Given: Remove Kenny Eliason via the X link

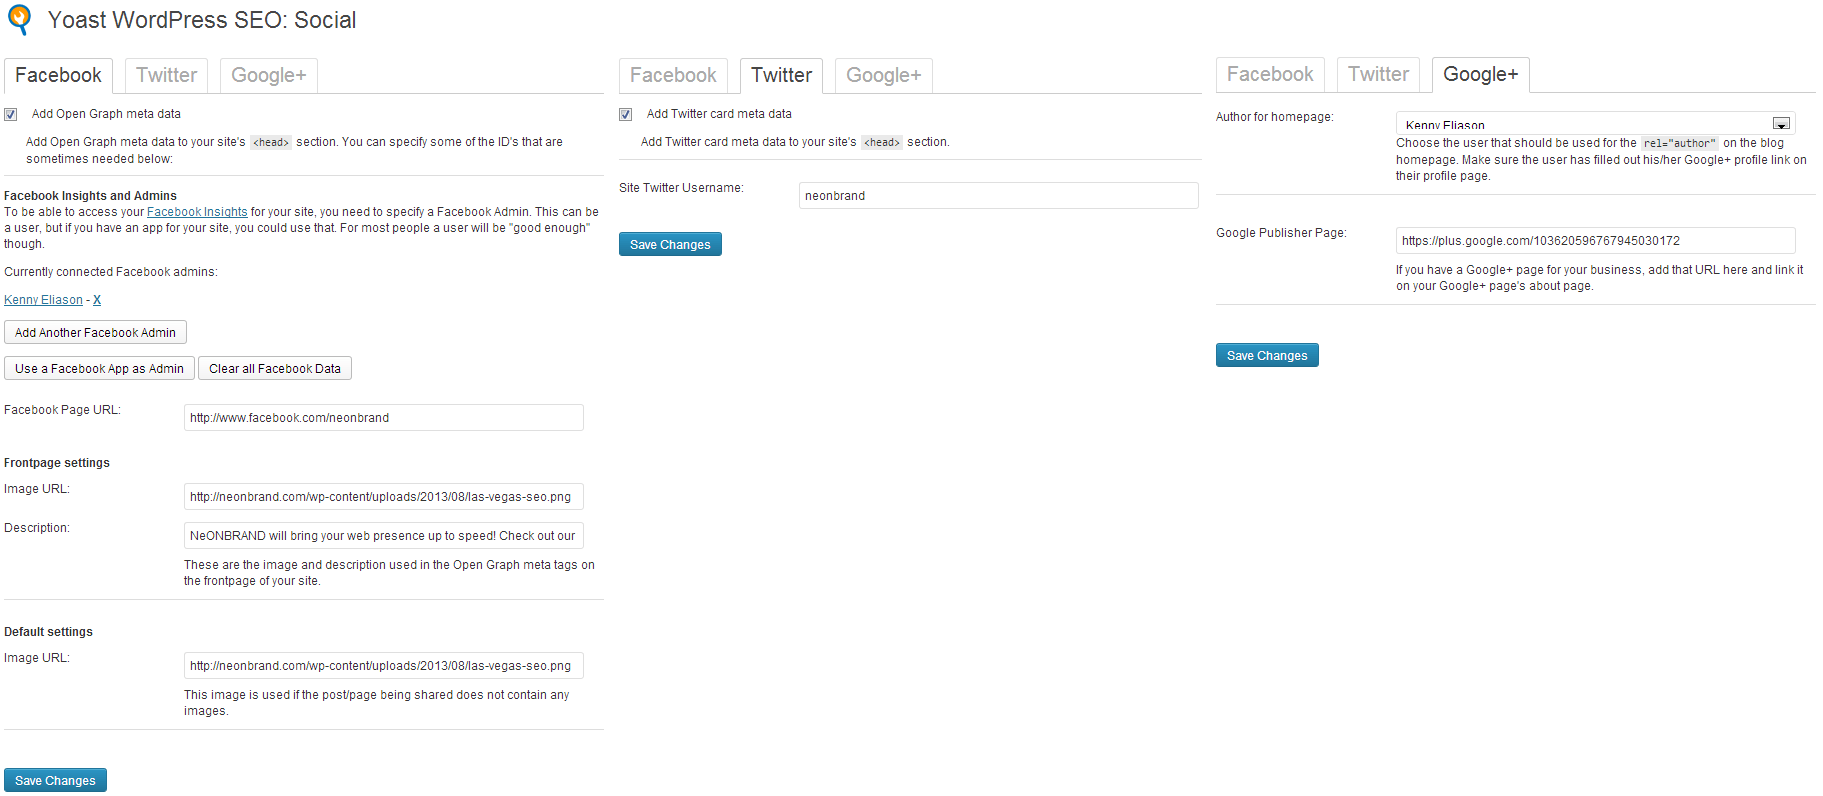Looking at the screenshot, I should pyautogui.click(x=97, y=300).
